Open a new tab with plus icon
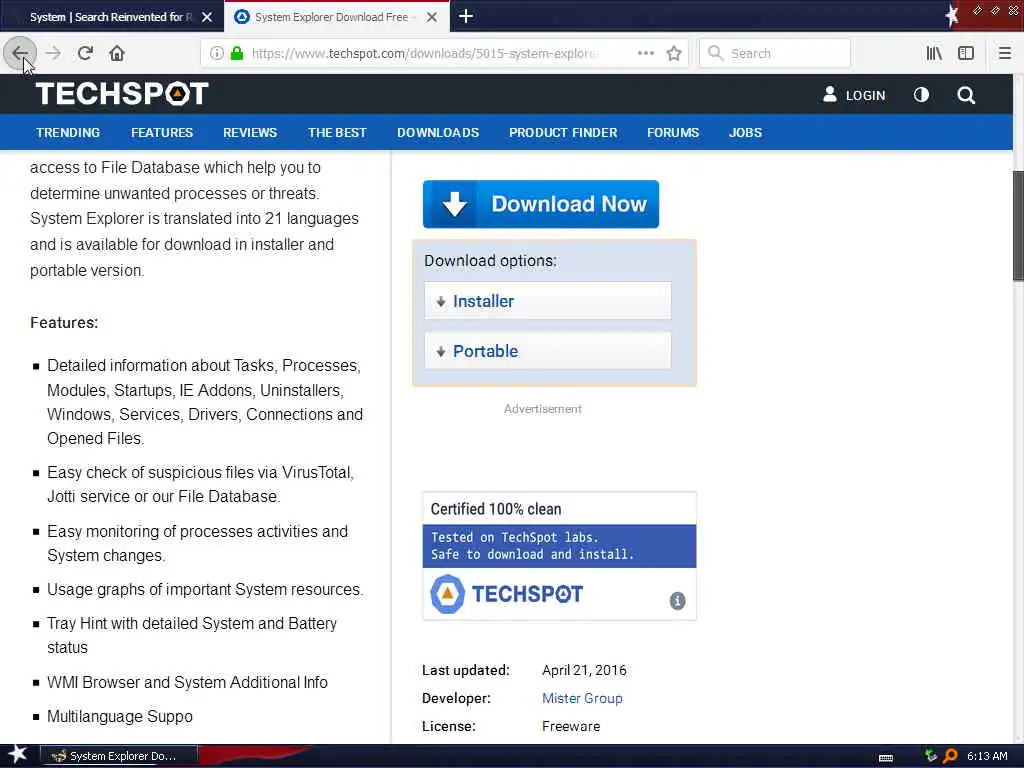 click(466, 16)
